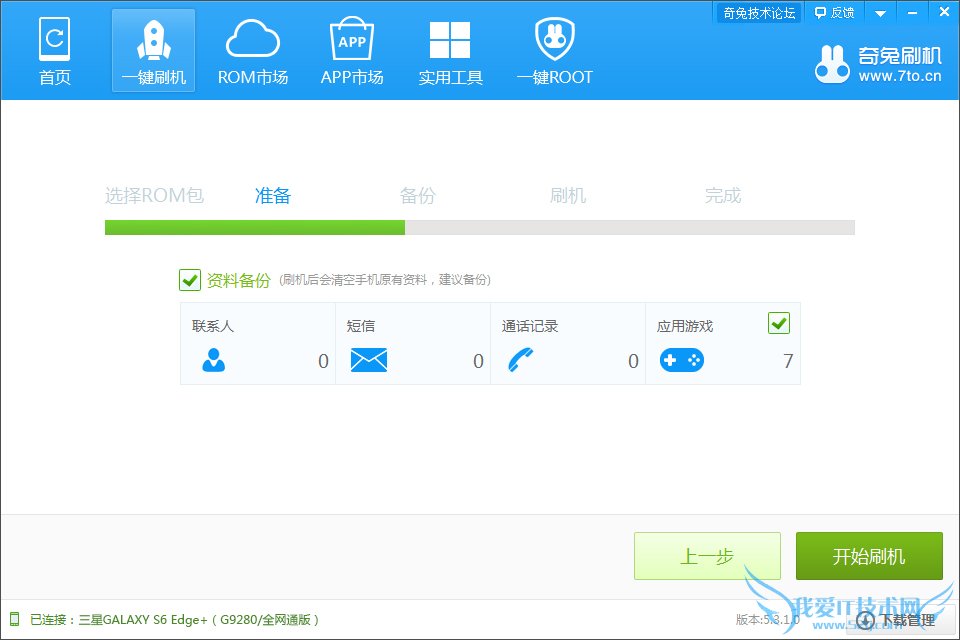Uncheck the 应用游戏 backup checkbox
Image resolution: width=960 pixels, height=640 pixels.
(x=779, y=323)
